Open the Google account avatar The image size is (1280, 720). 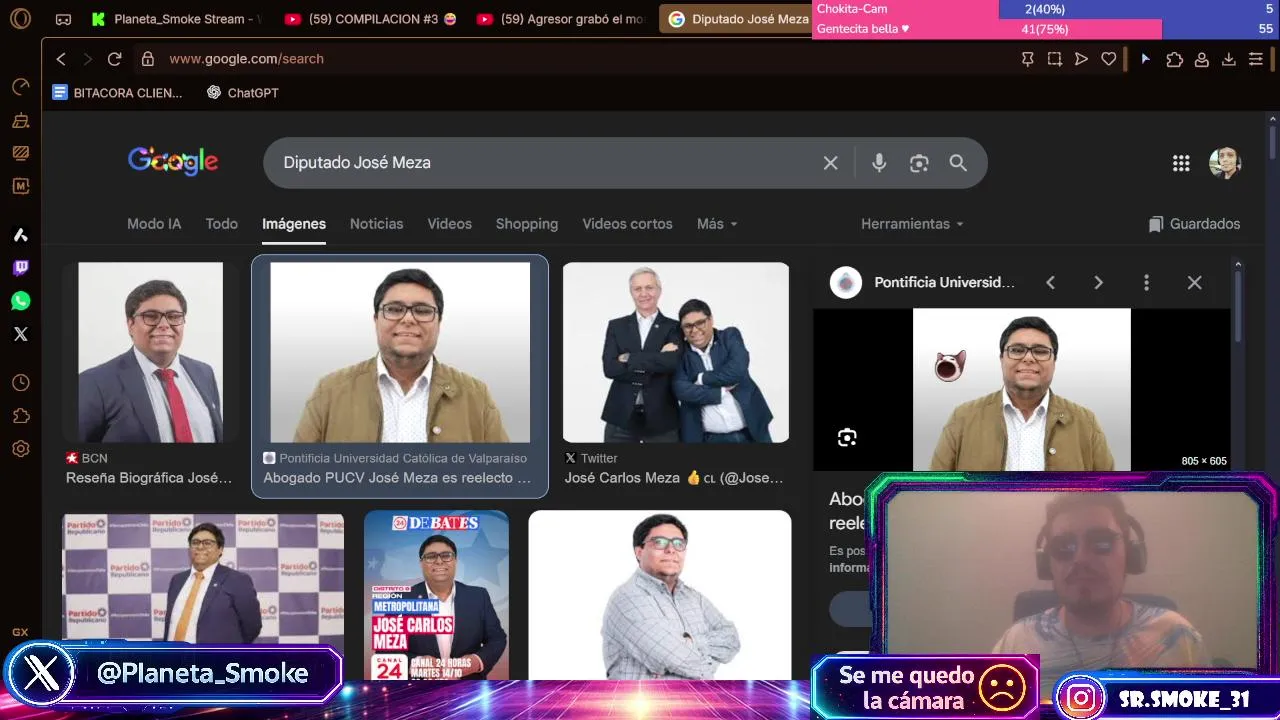coord(1225,163)
